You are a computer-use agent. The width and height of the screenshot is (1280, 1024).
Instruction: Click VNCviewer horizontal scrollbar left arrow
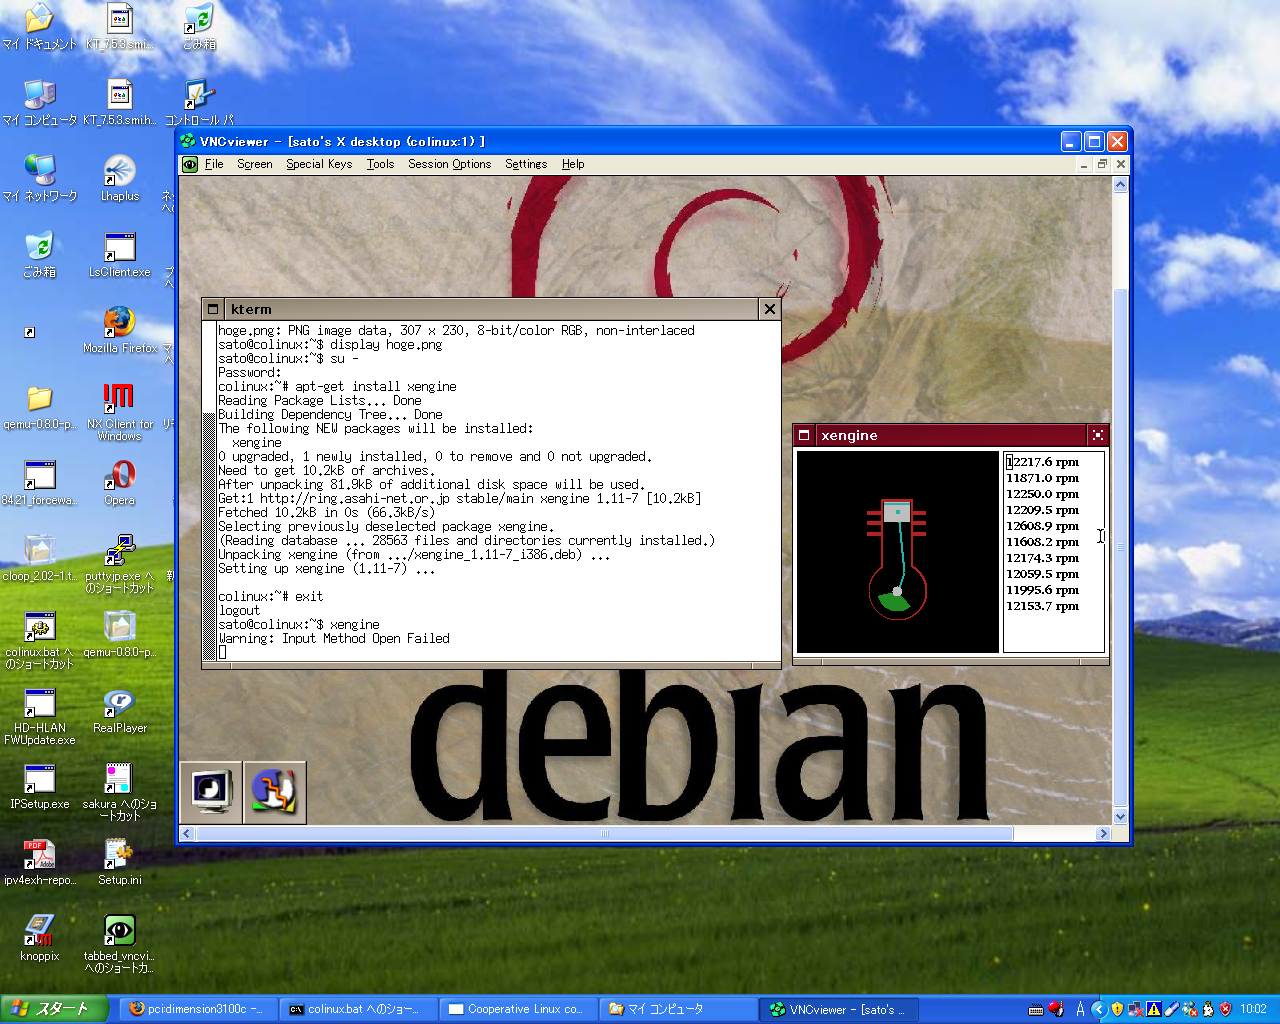187,833
